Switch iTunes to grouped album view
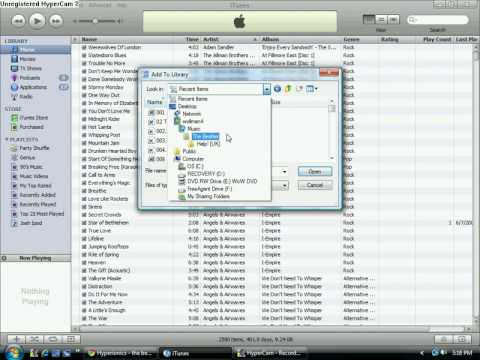 click(381, 20)
